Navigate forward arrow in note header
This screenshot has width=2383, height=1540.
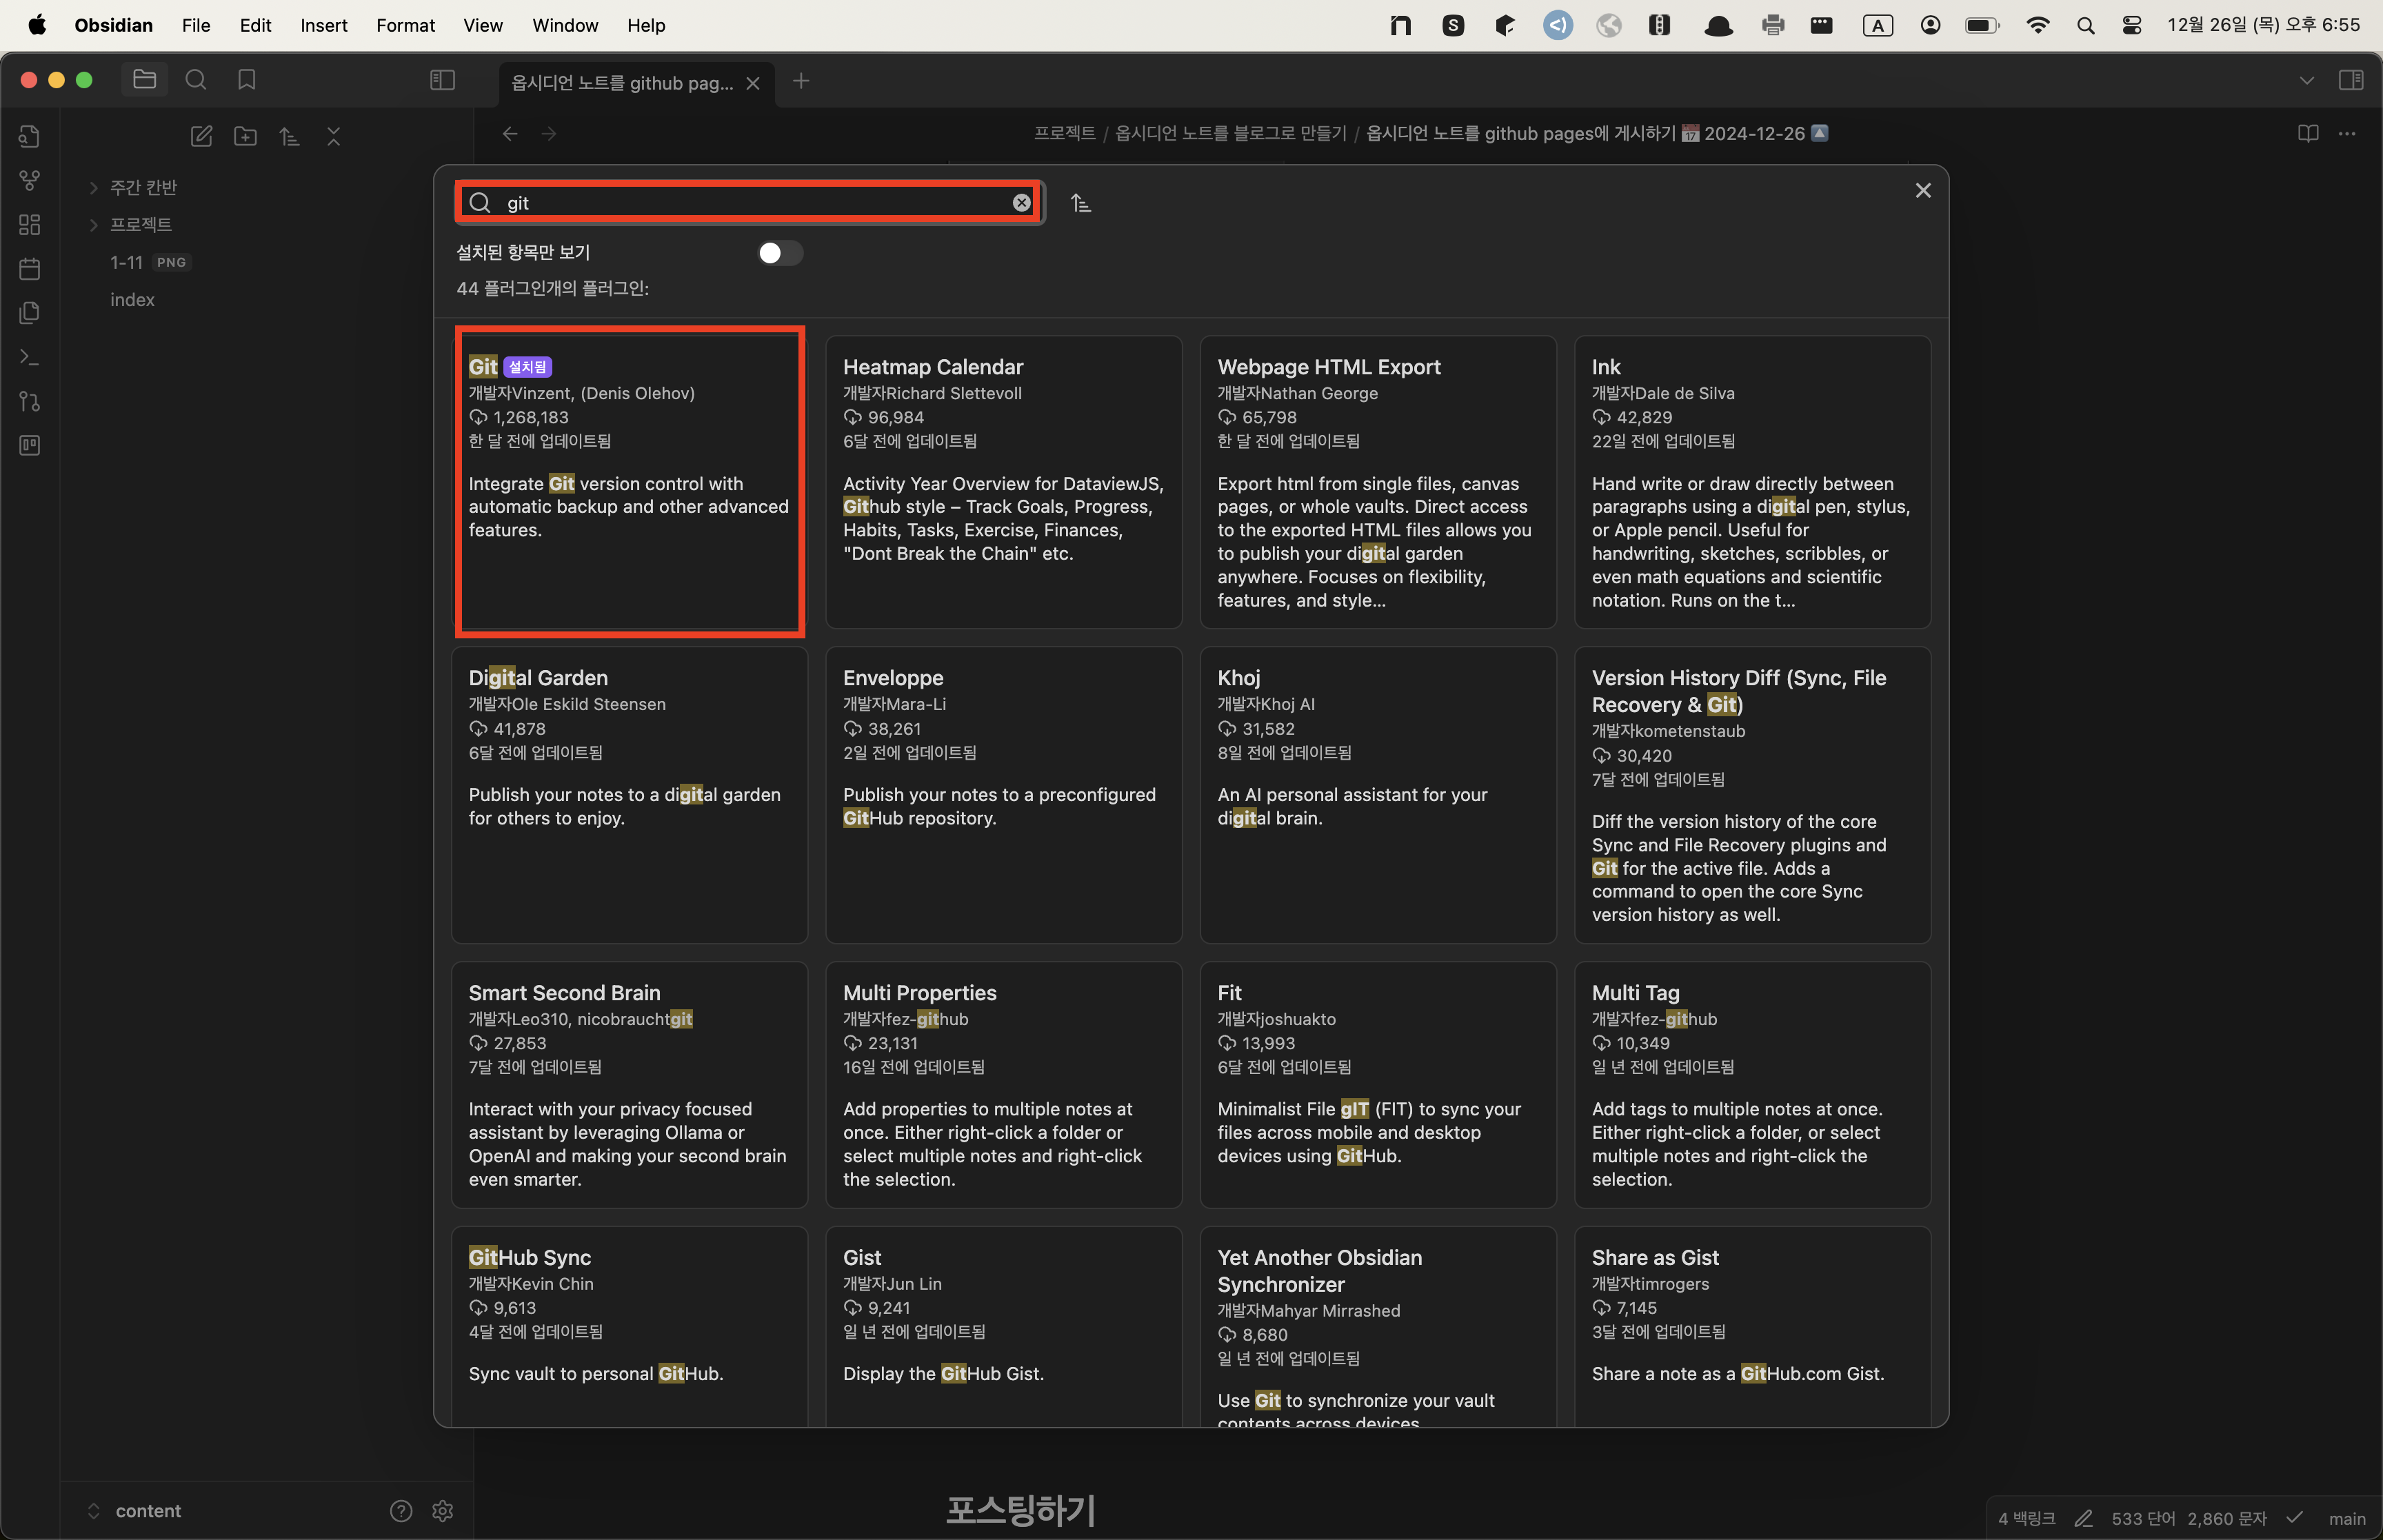pyautogui.click(x=549, y=134)
